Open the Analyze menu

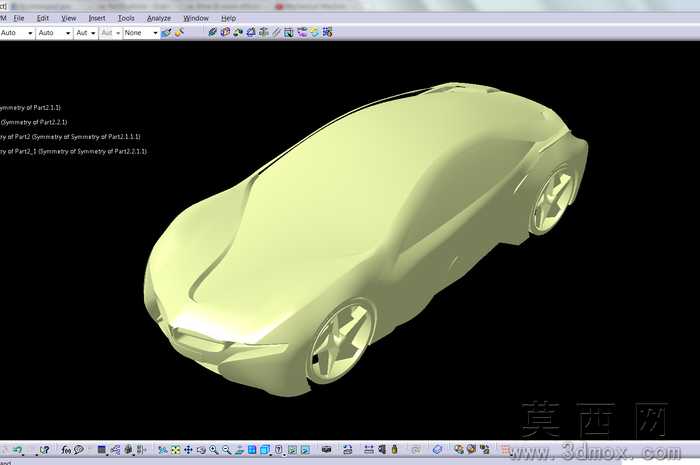coord(159,18)
